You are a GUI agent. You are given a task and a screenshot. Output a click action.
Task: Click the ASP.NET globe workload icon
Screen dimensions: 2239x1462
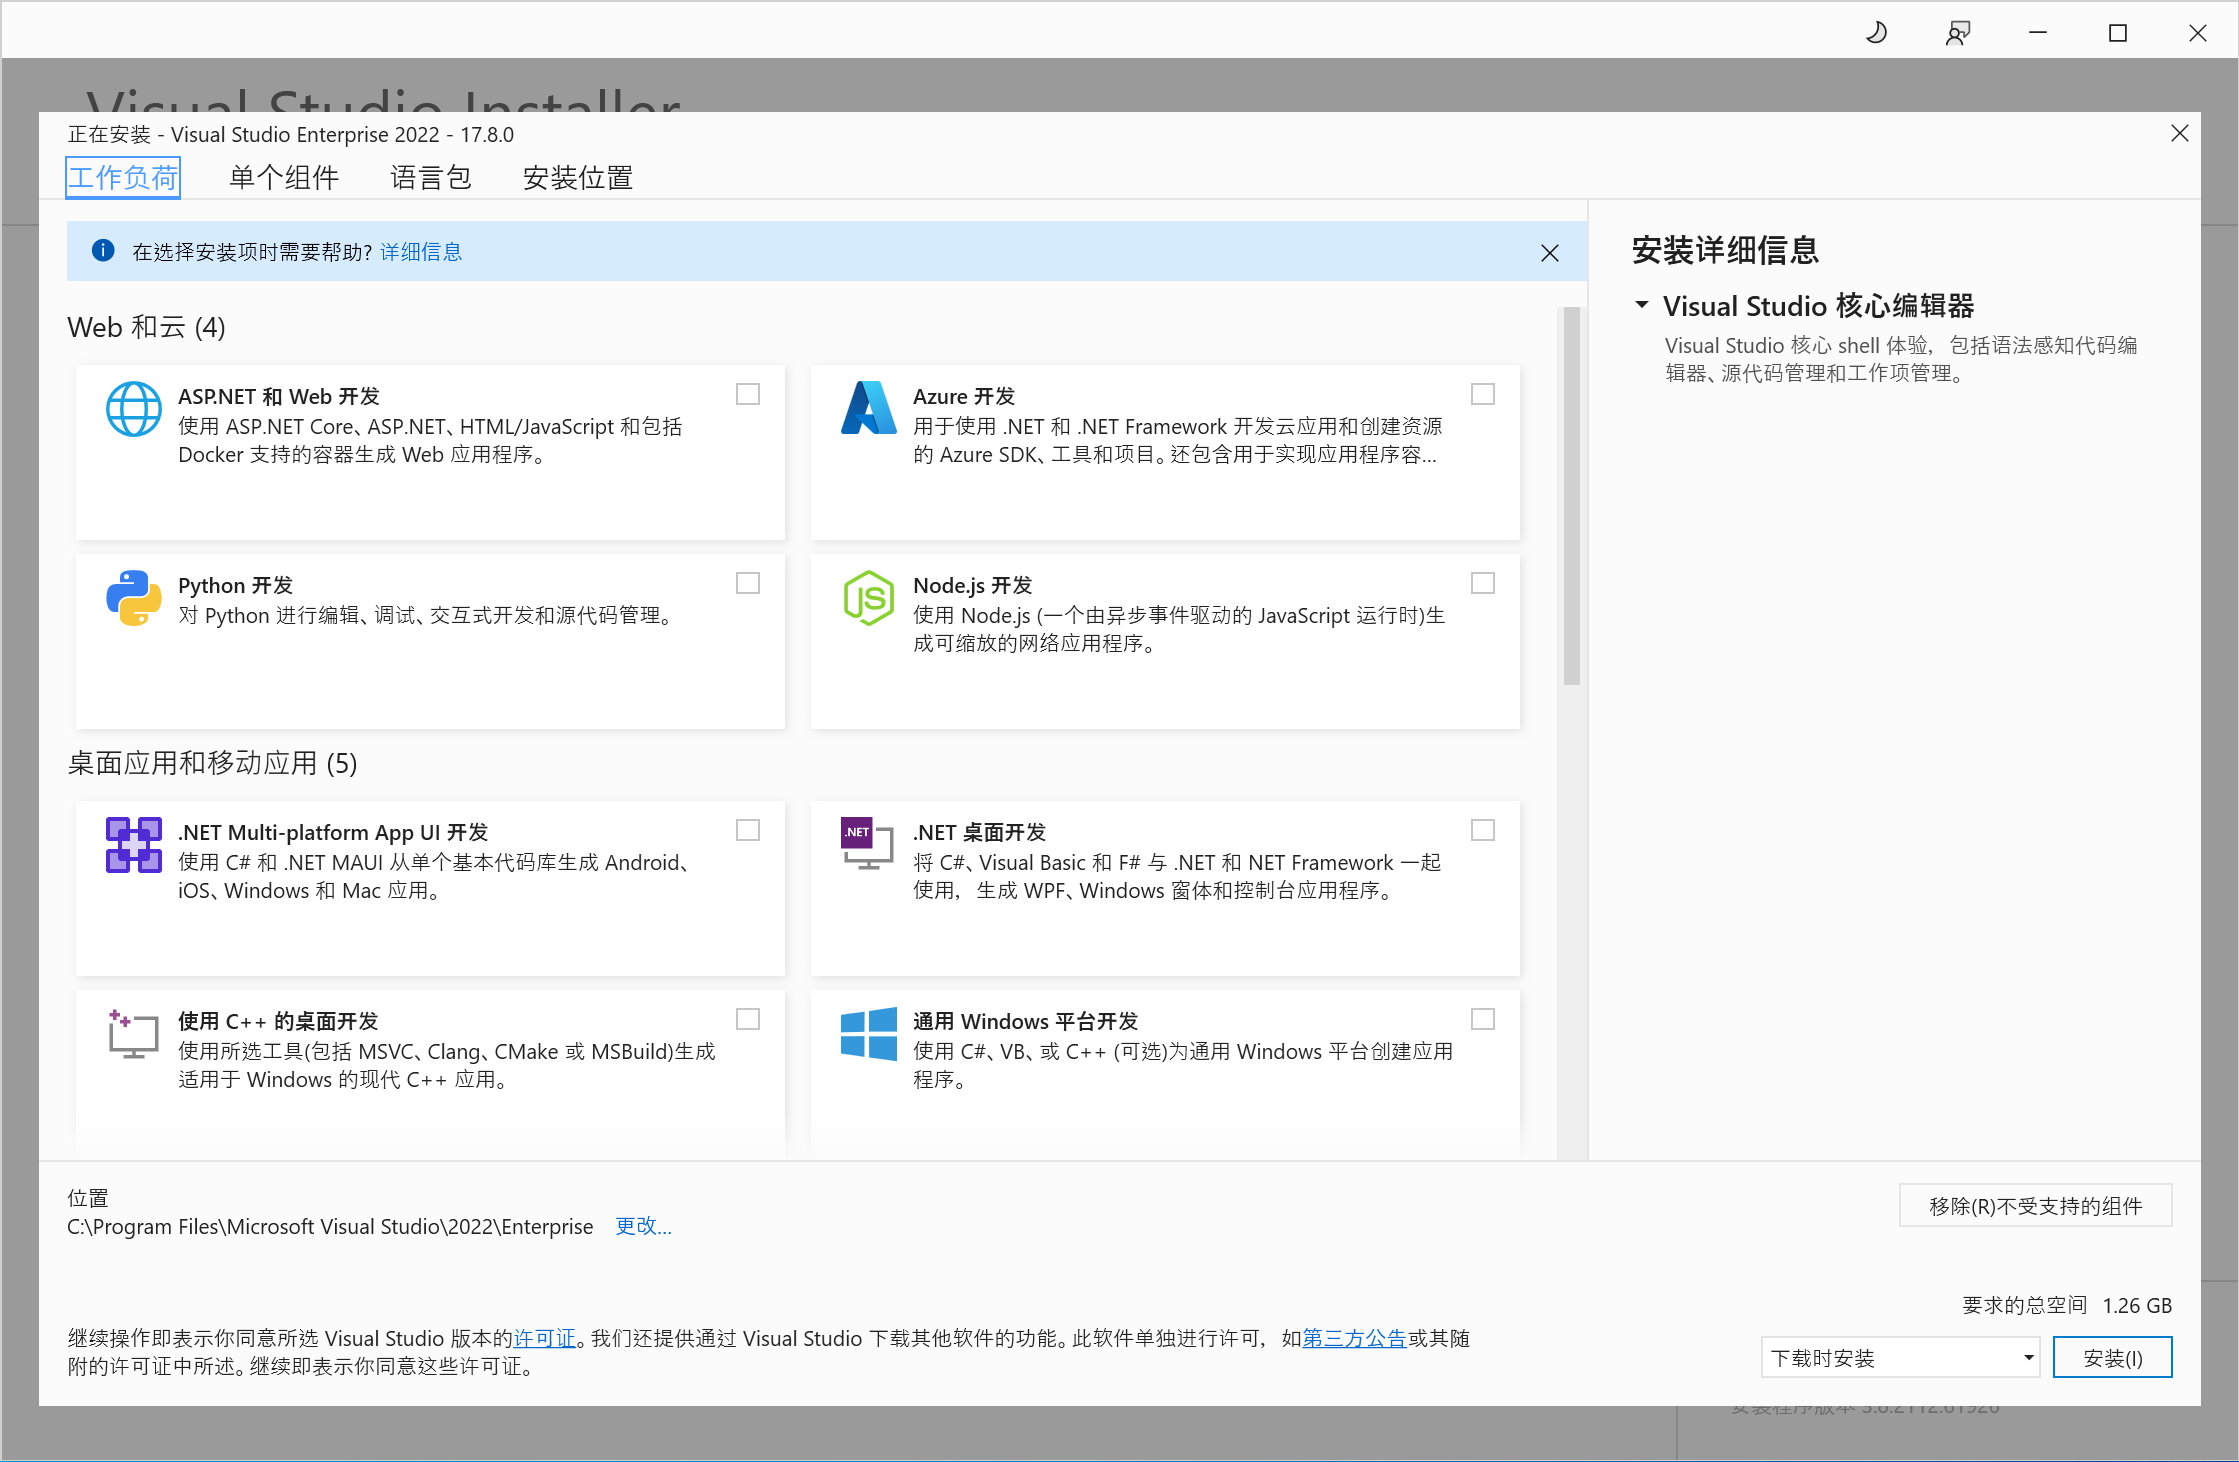[134, 408]
